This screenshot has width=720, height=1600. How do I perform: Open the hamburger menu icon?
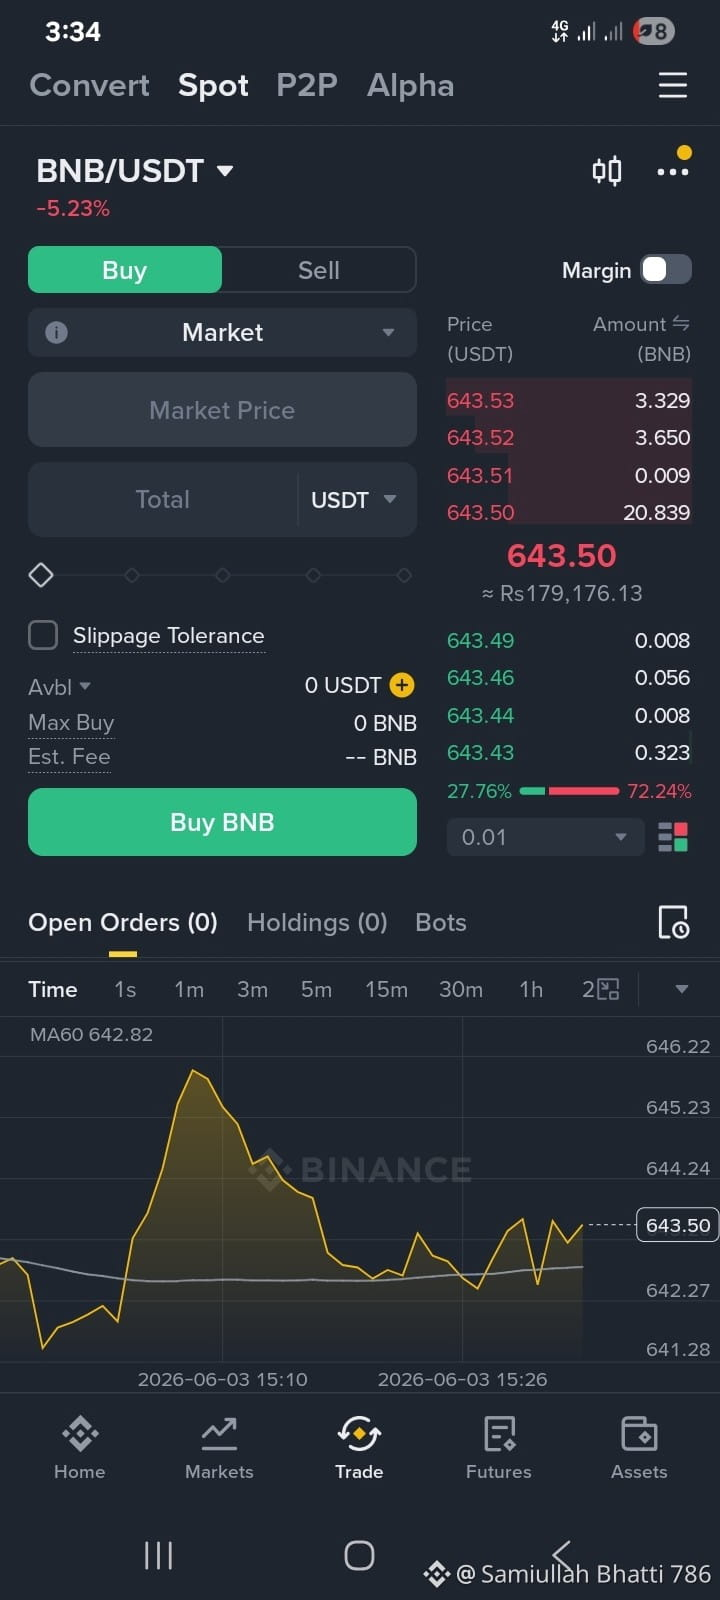click(673, 85)
